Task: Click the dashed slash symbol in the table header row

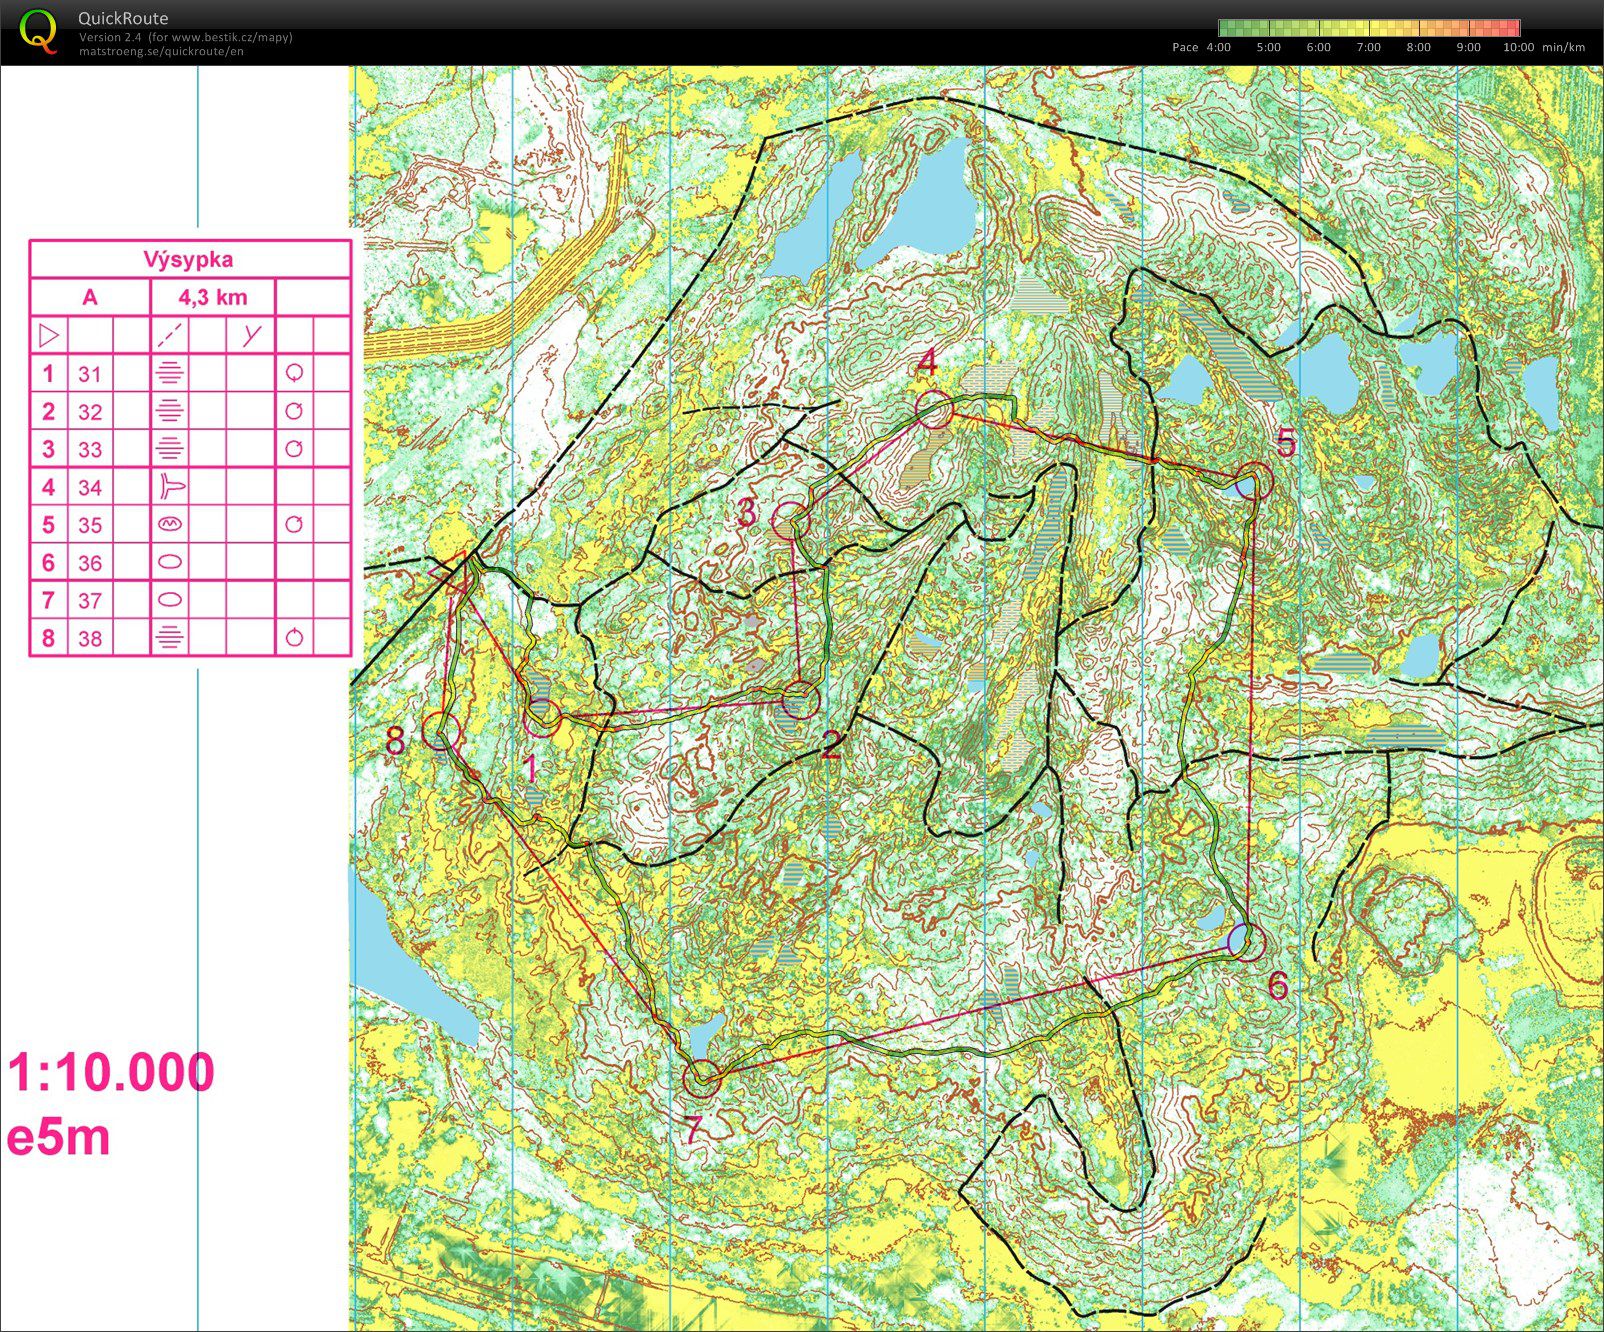Action: point(170,334)
